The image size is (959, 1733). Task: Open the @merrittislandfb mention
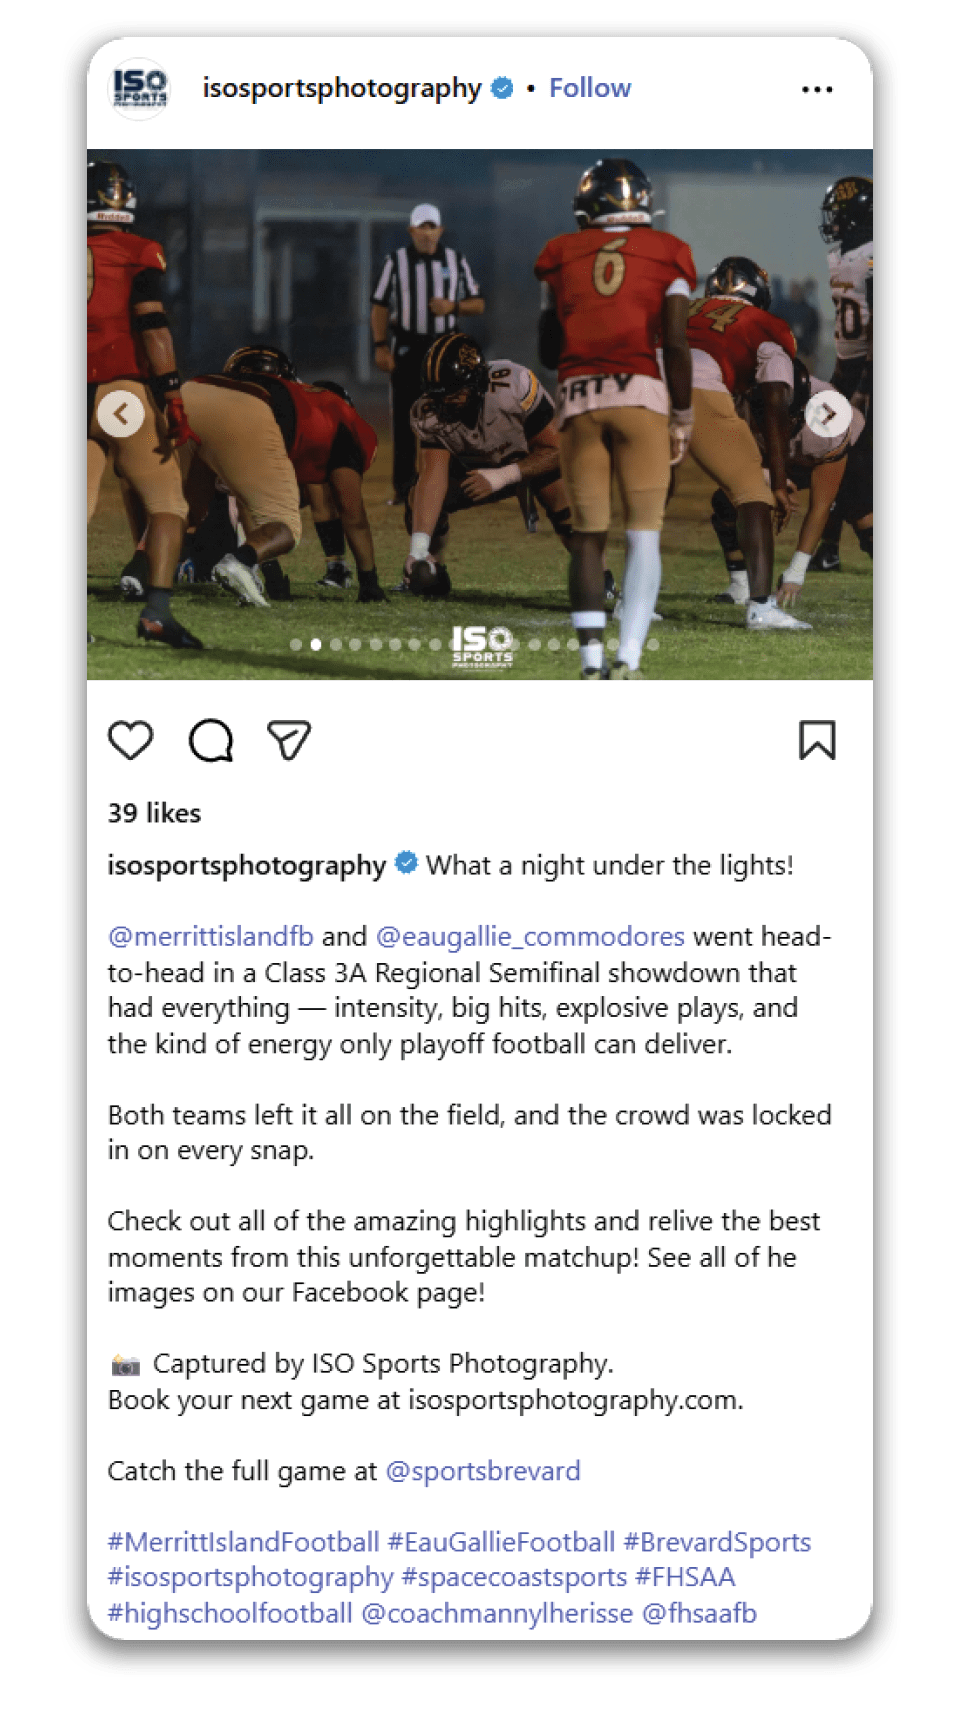pos(211,937)
